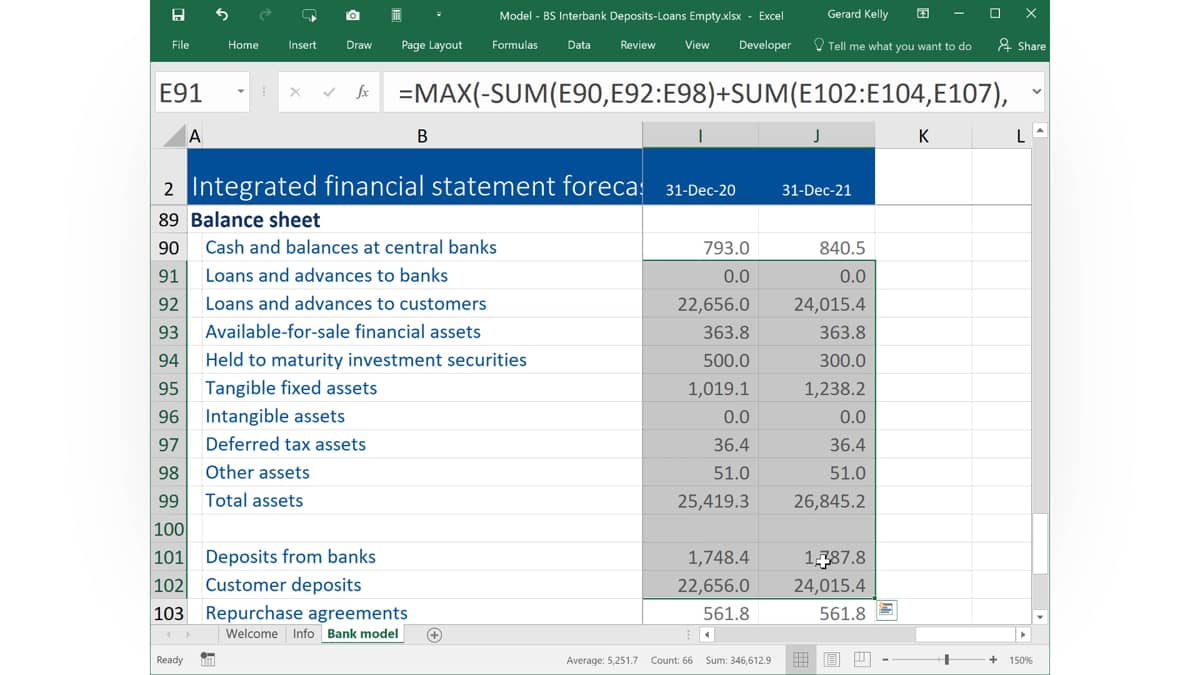This screenshot has width=1200, height=675.
Task: Open the Customize Quick Access Toolbar arrow
Action: (x=438, y=15)
